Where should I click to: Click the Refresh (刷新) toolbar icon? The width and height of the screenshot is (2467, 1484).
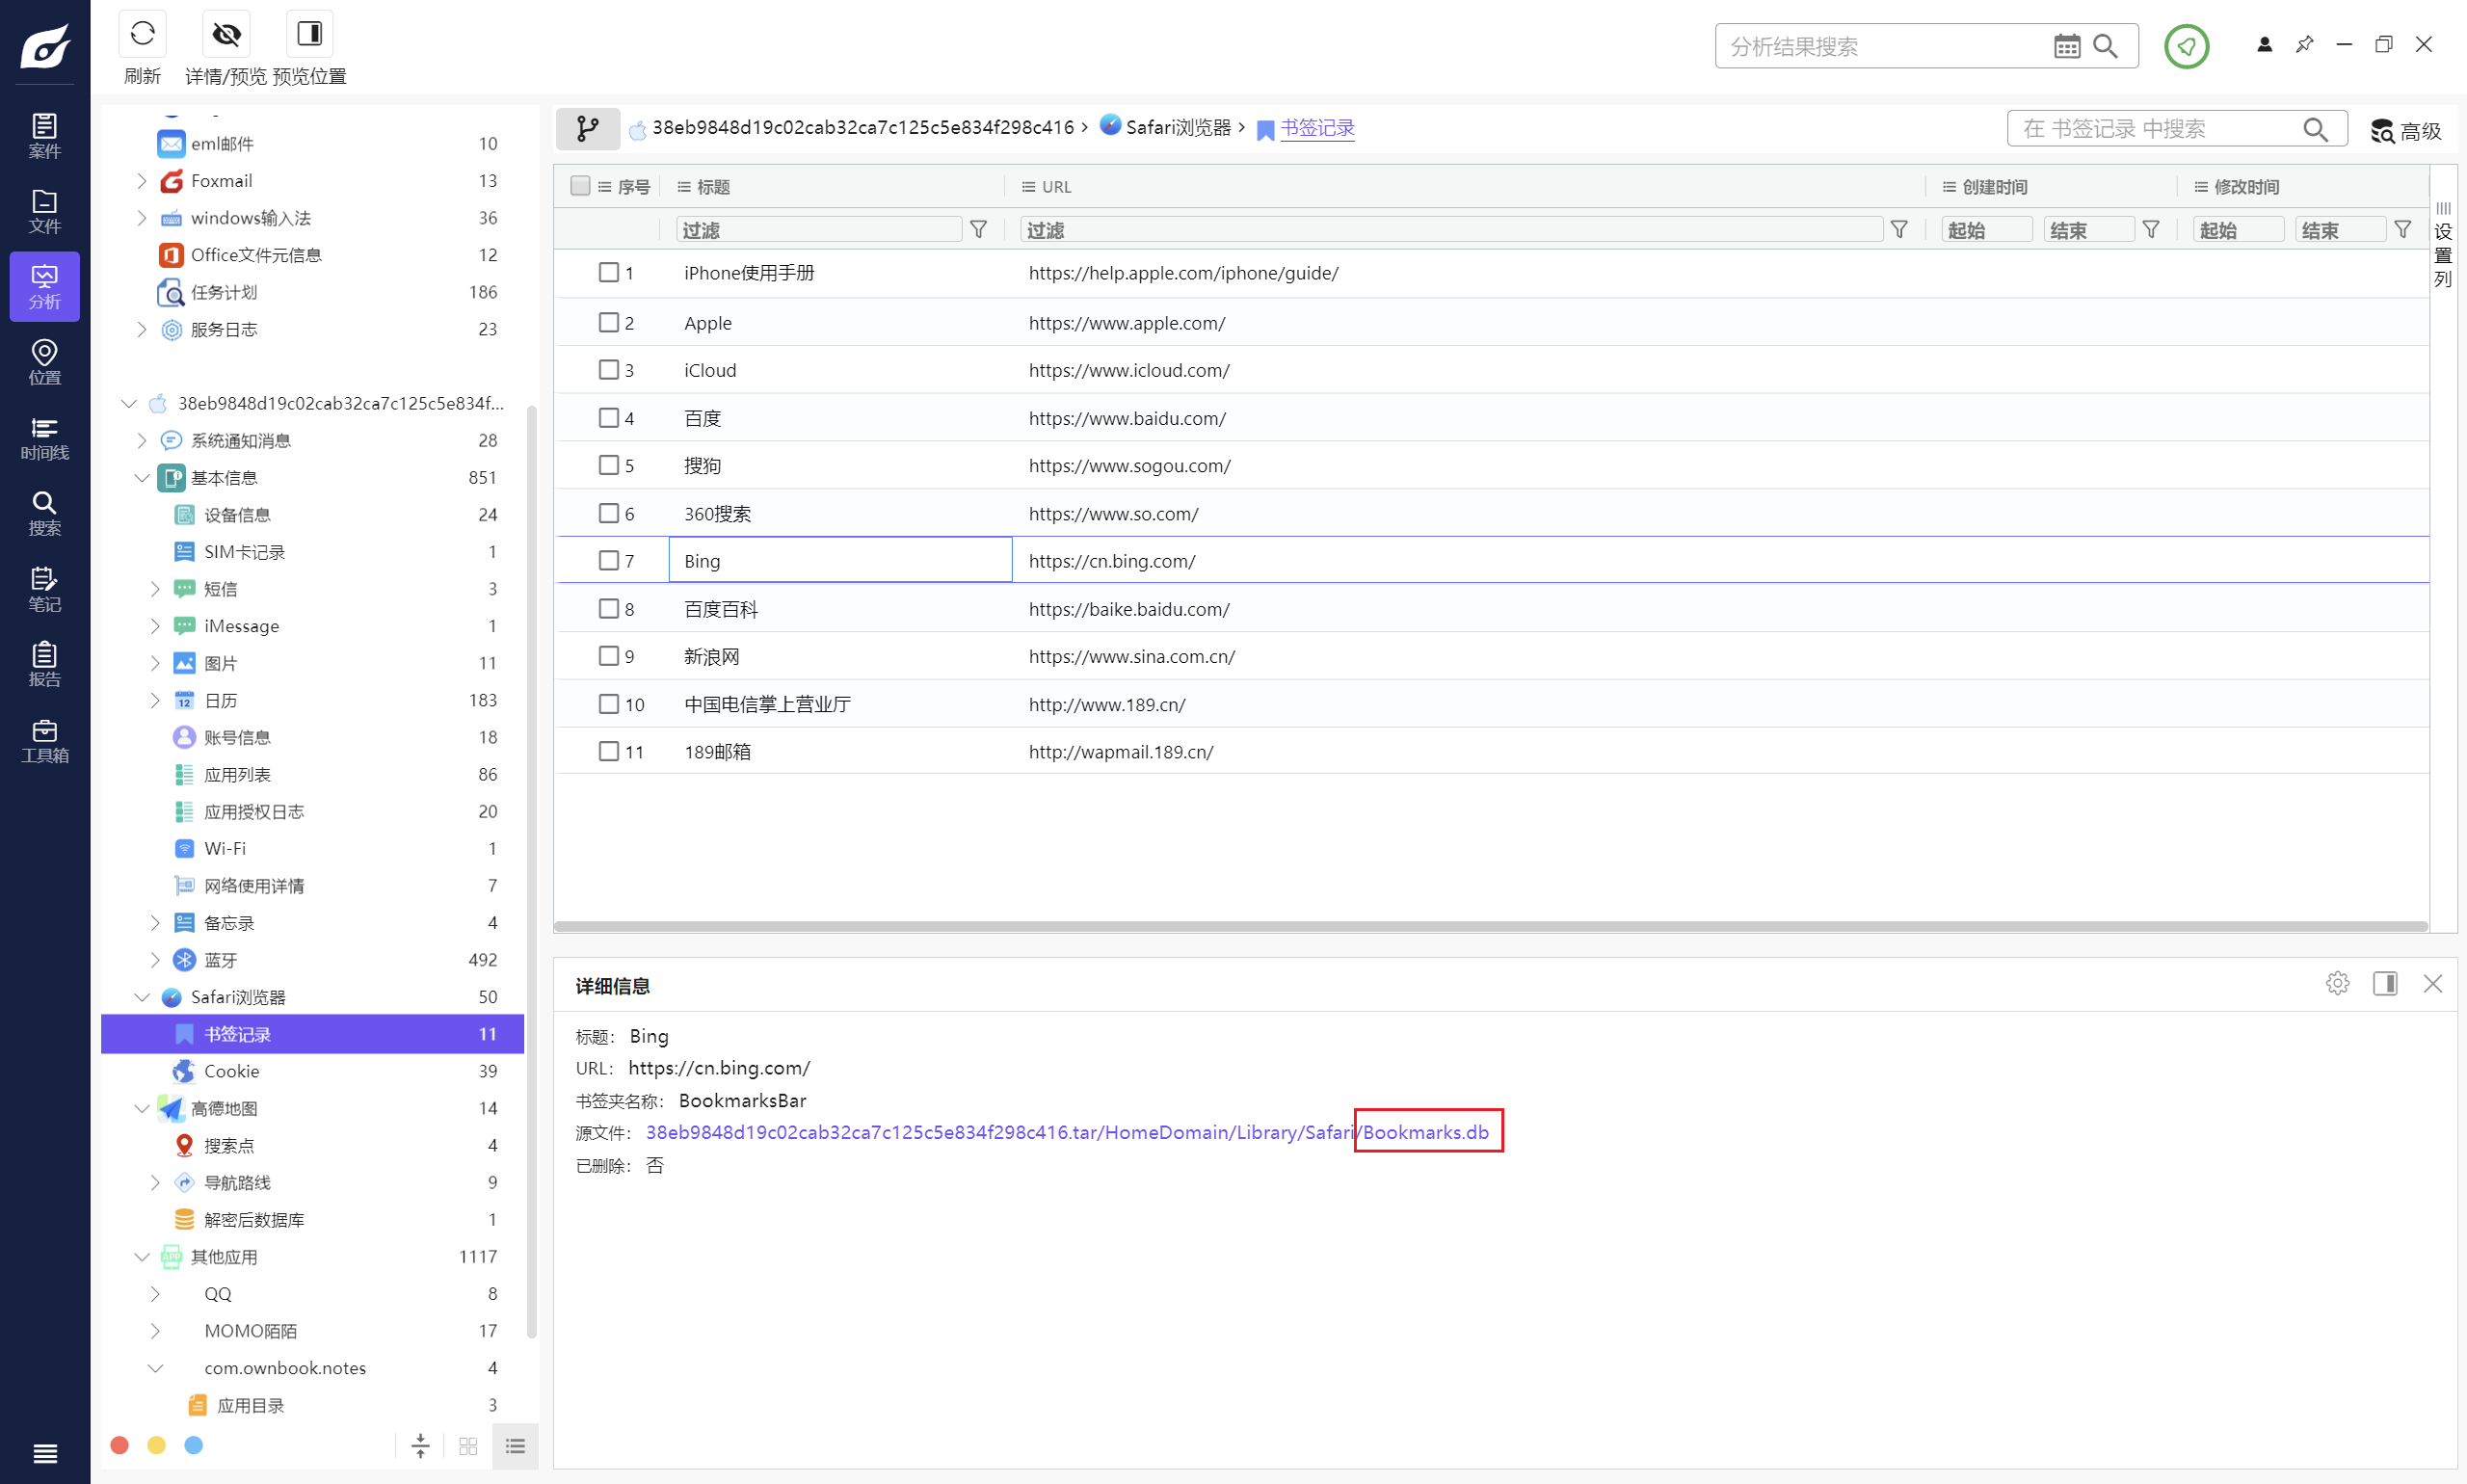point(142,34)
